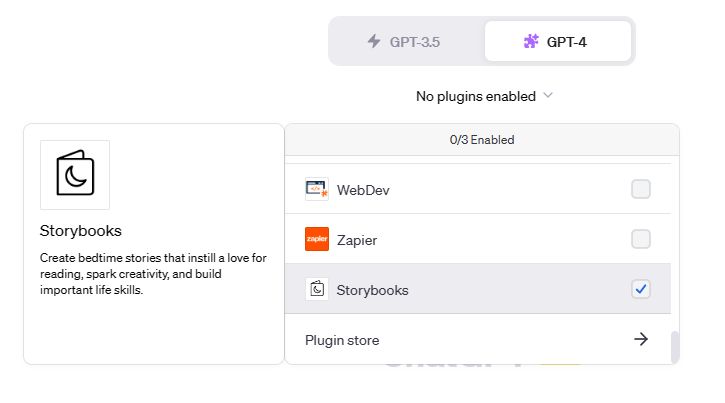This screenshot has height=403, width=725.
Task: Click the small Storybooks icon in the list
Action: click(317, 289)
